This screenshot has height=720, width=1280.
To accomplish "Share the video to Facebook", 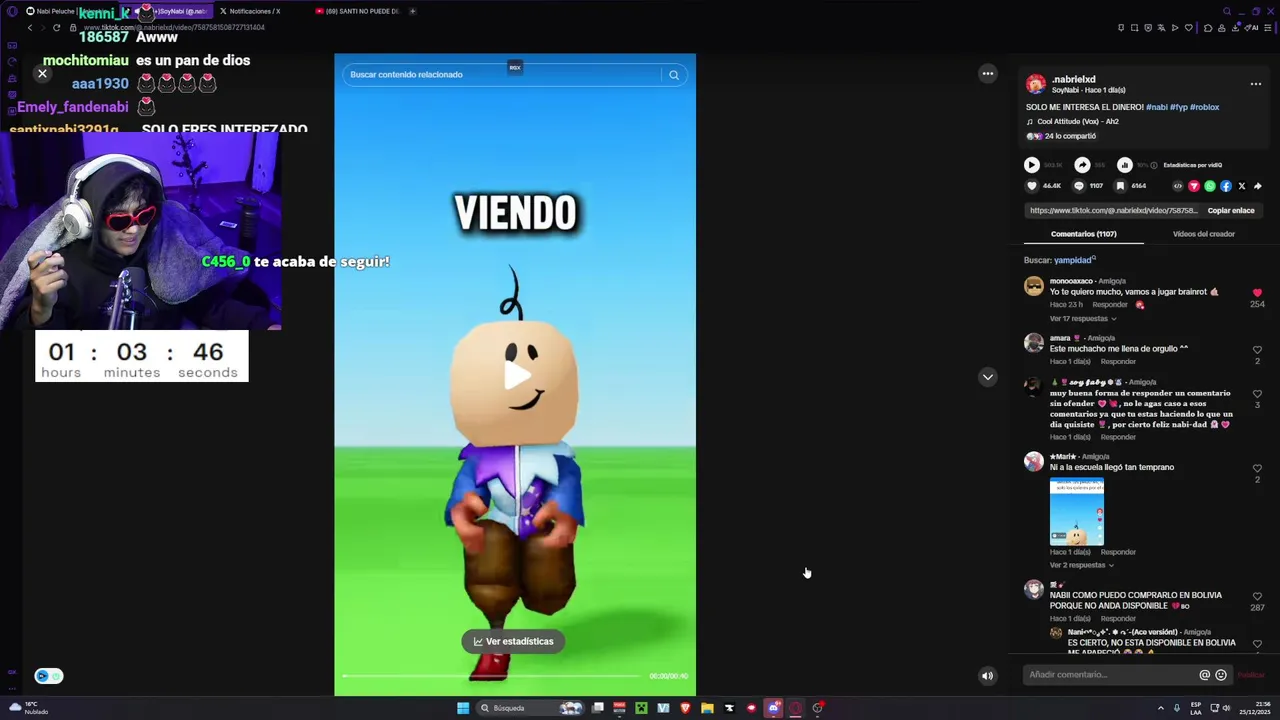I will [1226, 186].
